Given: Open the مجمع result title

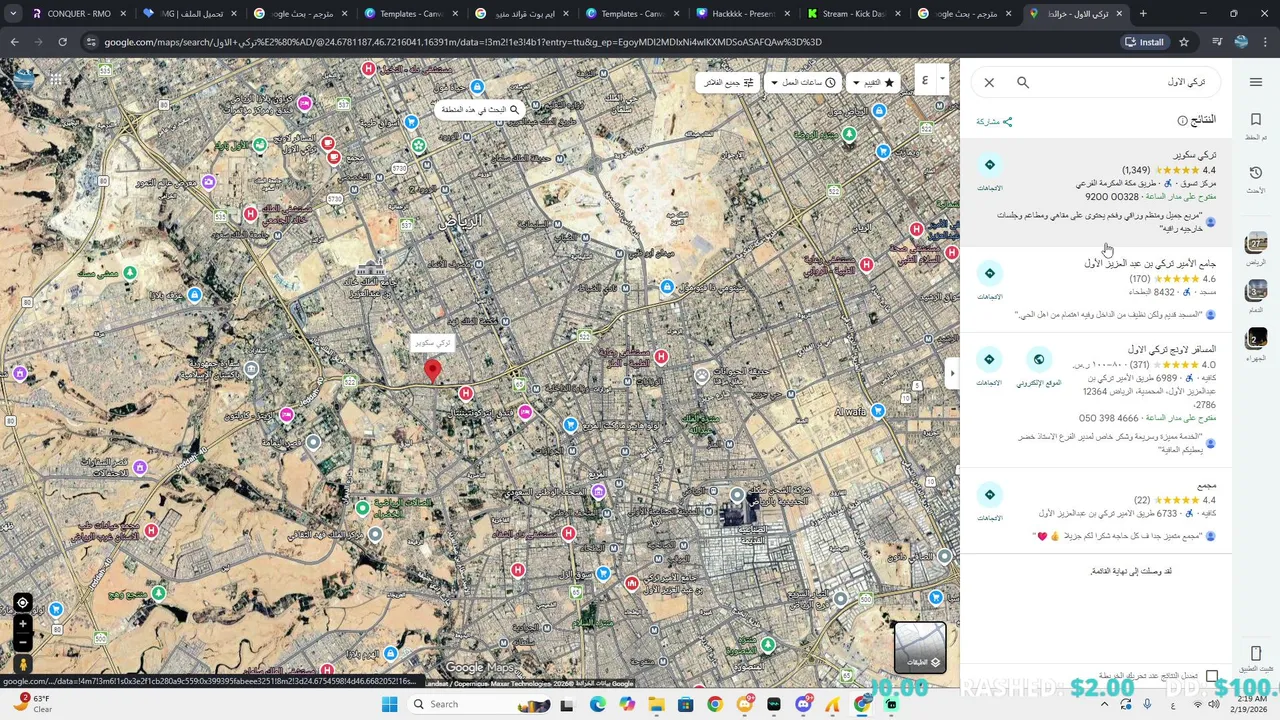Looking at the screenshot, I should [x=1206, y=485].
